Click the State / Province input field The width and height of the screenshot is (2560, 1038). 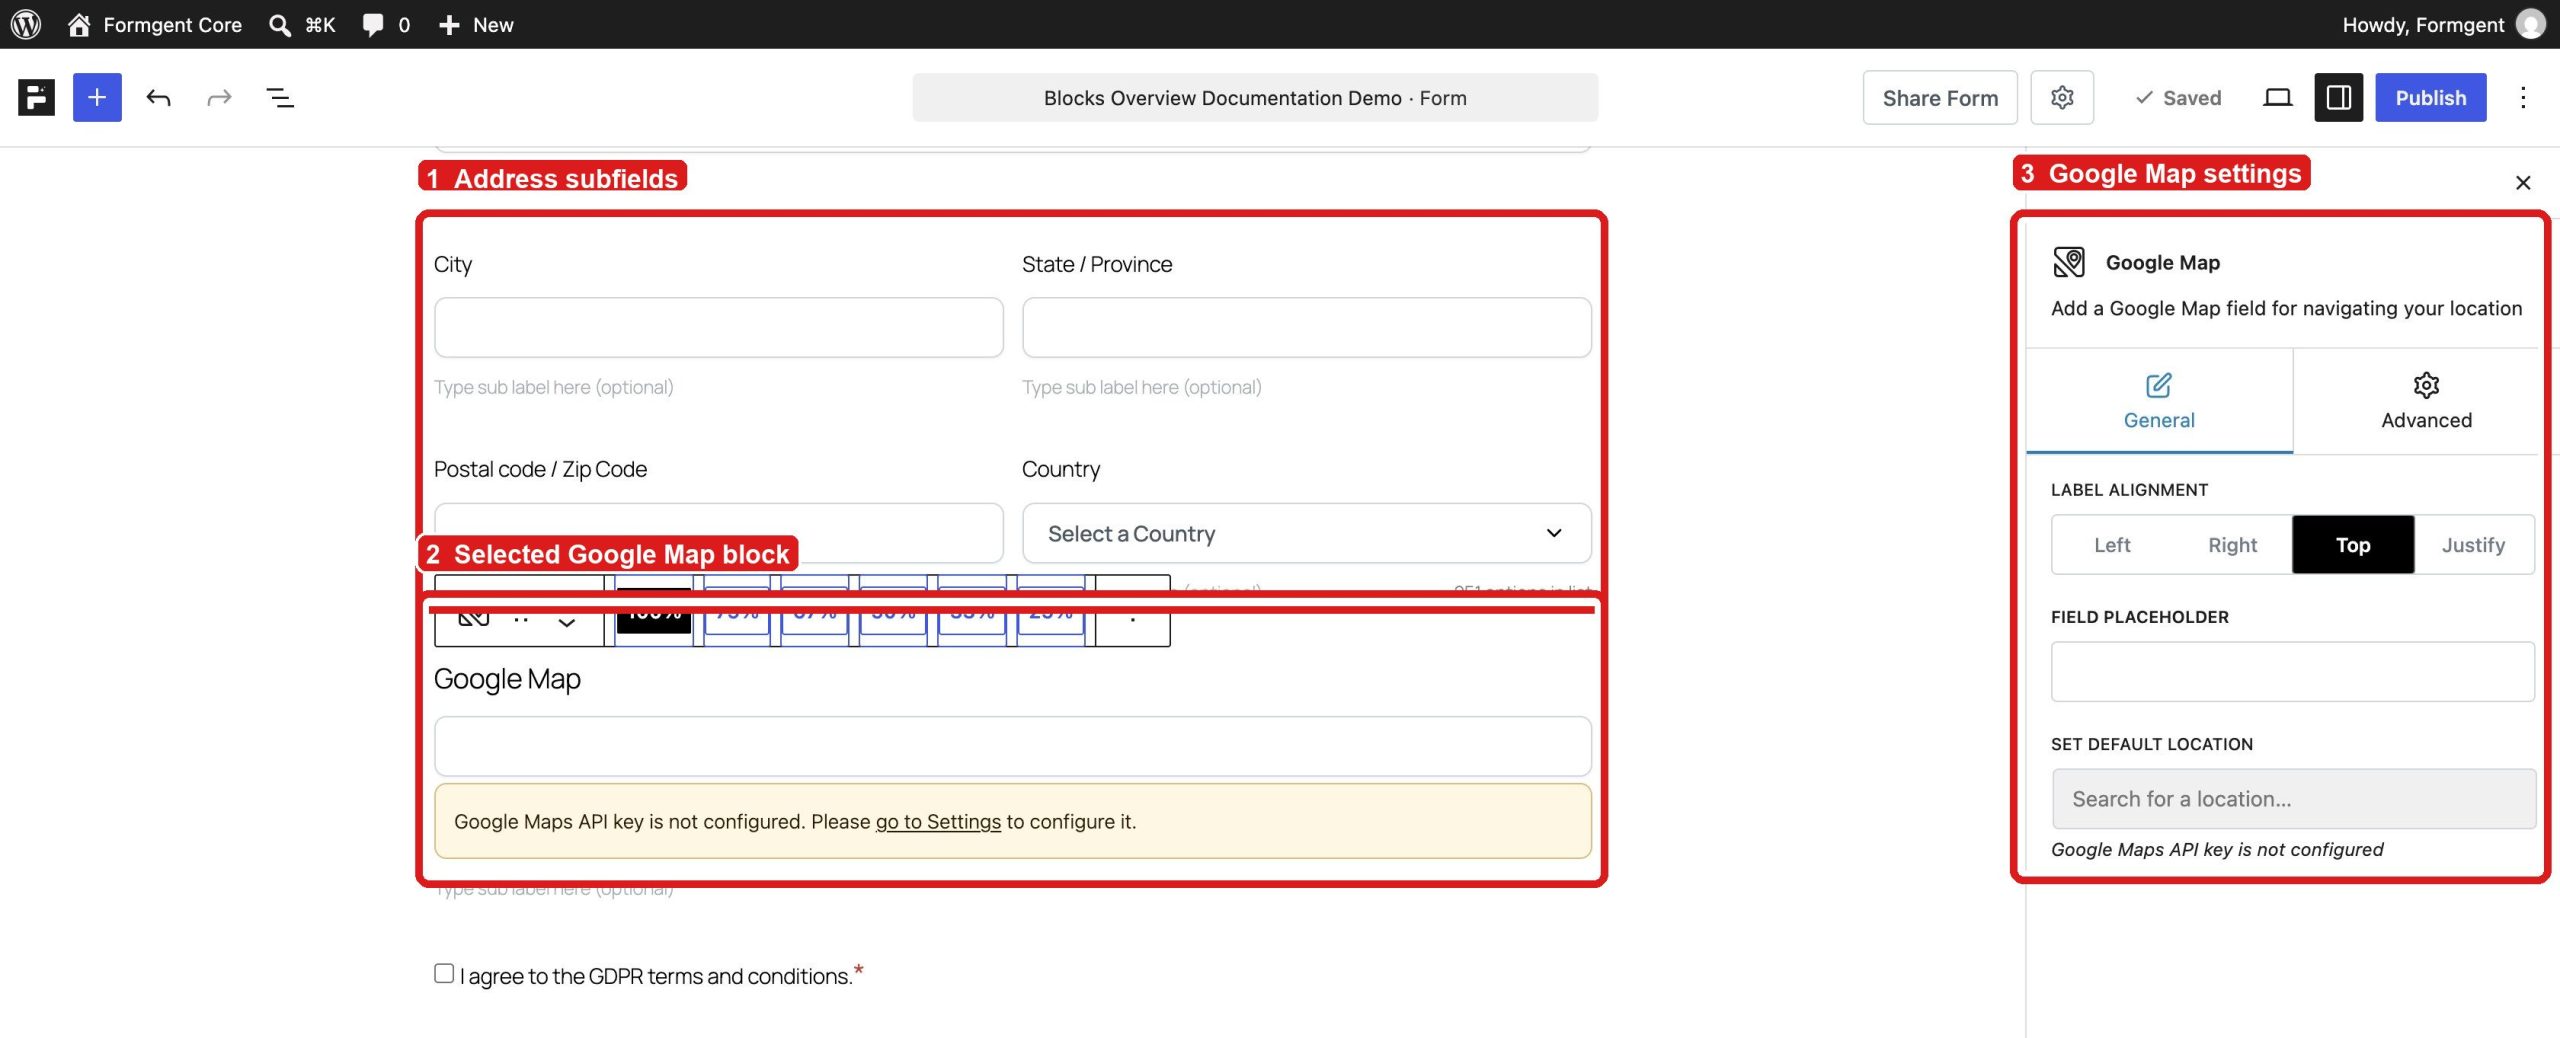click(1306, 327)
